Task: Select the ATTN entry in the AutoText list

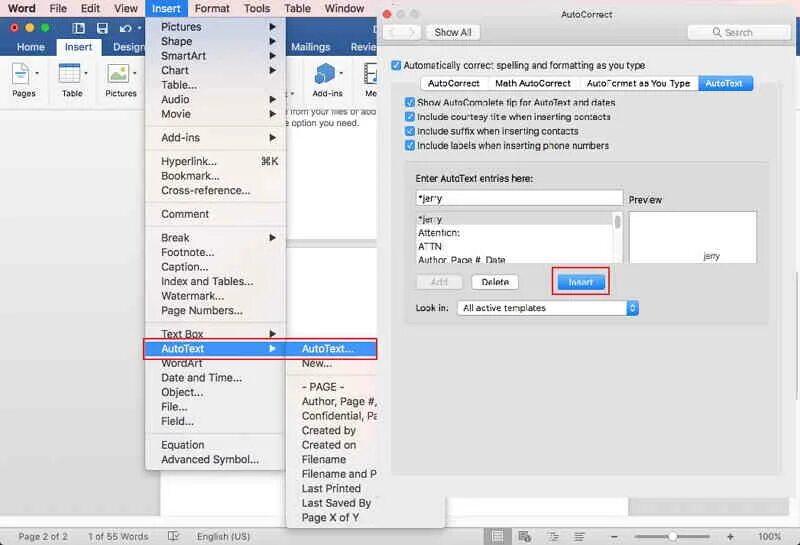Action: pos(514,246)
